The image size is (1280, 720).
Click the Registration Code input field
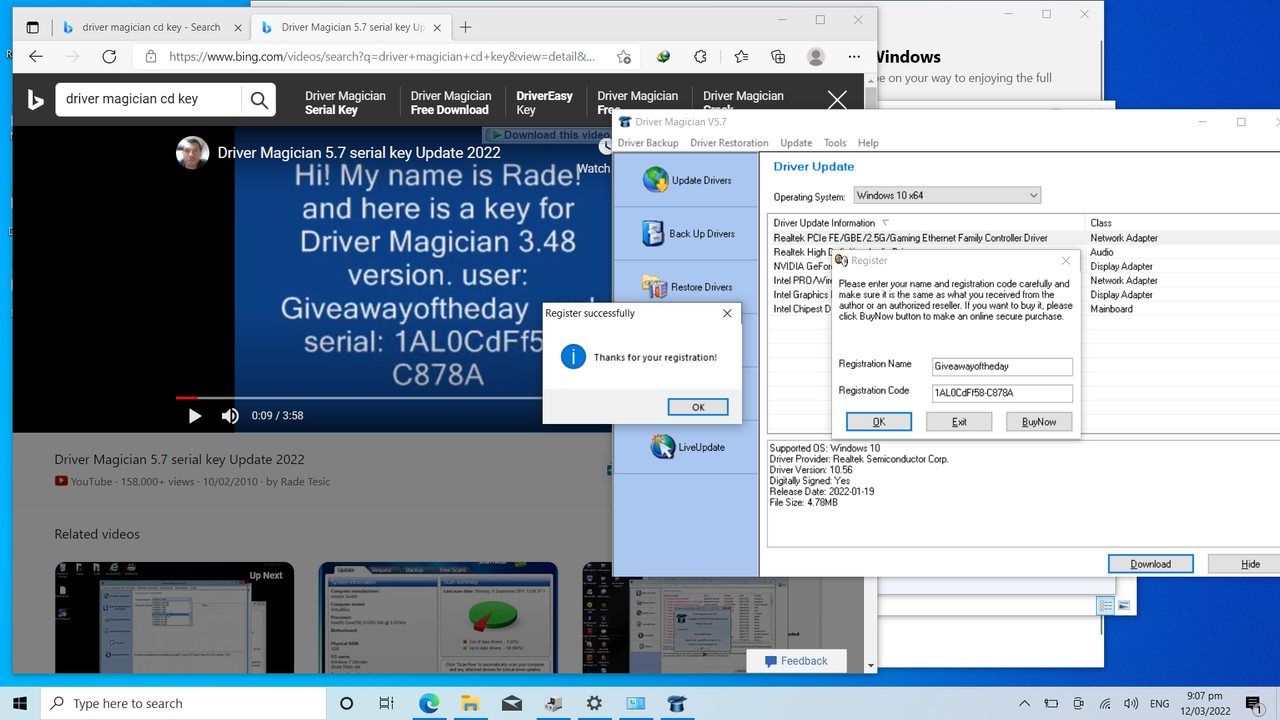[x=1002, y=393]
